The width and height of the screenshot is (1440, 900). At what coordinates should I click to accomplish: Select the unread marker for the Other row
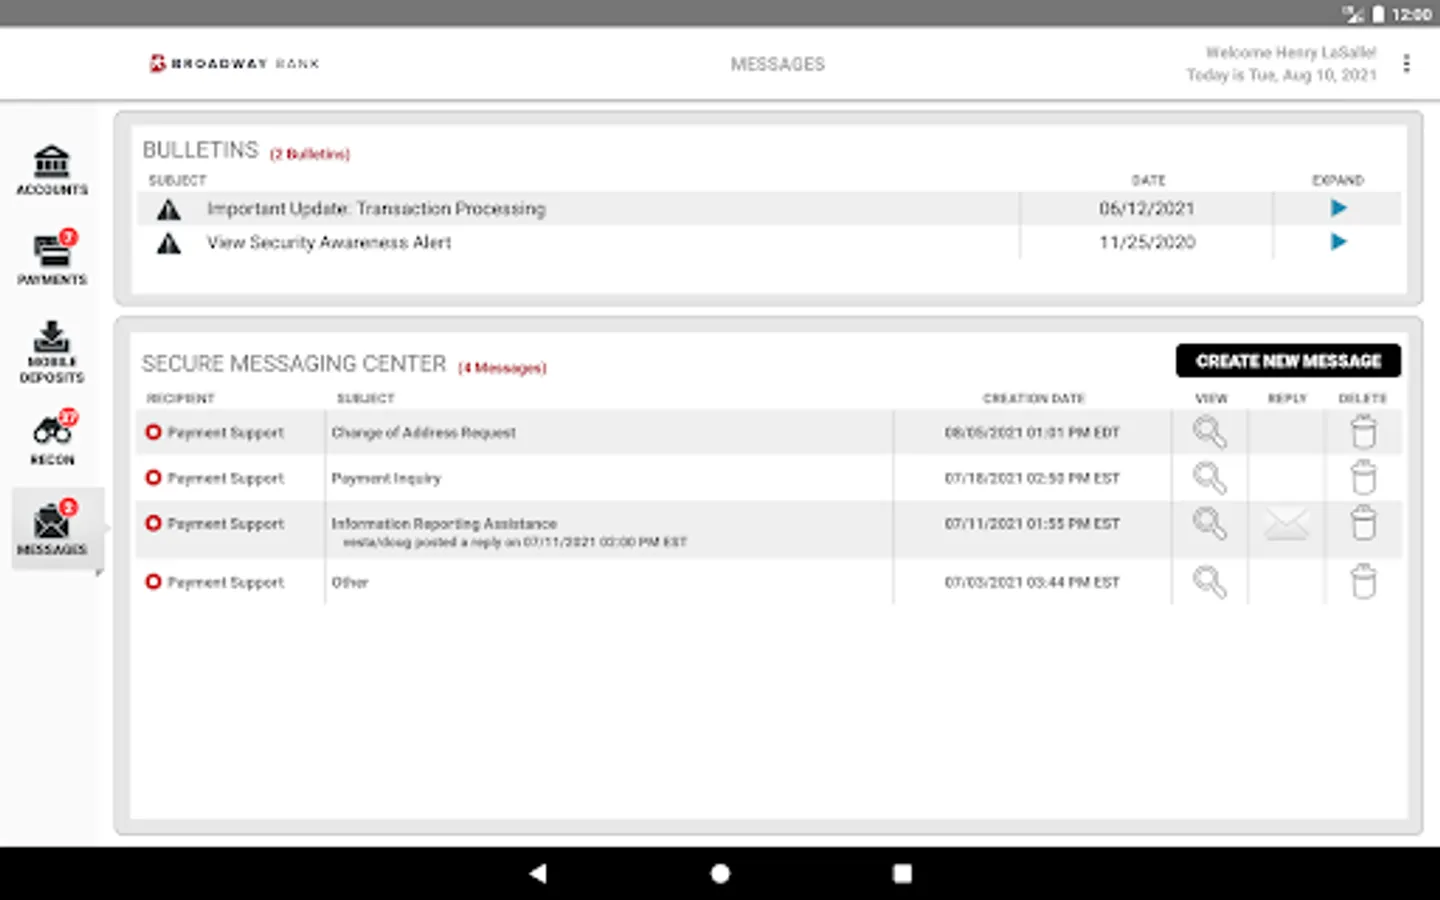point(153,582)
